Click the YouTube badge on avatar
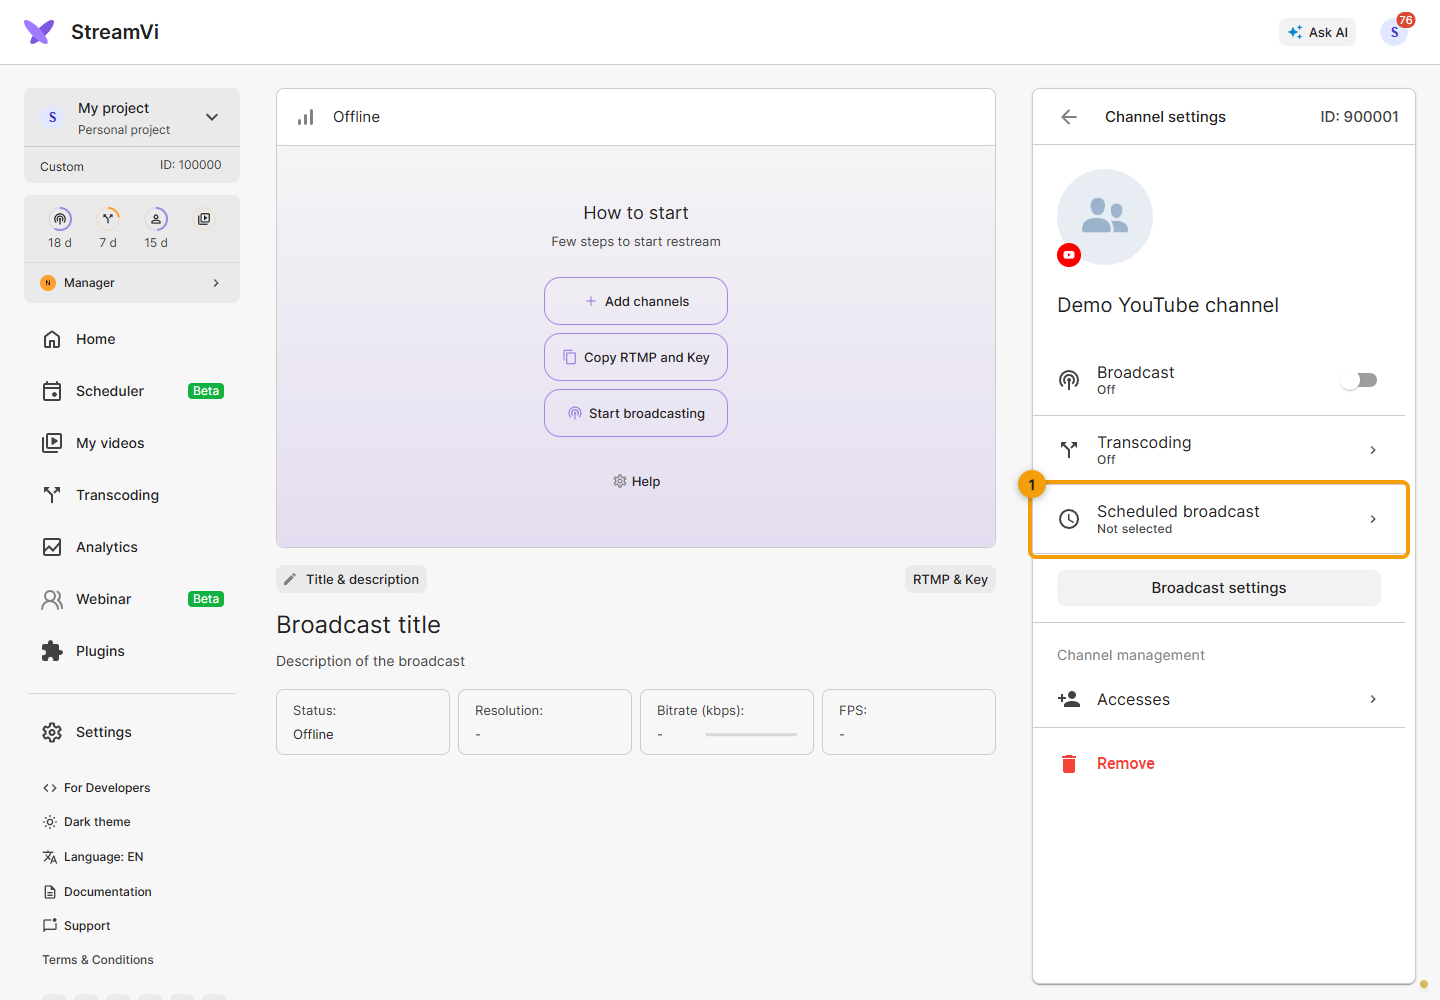This screenshot has width=1440, height=1000. 1069,255
